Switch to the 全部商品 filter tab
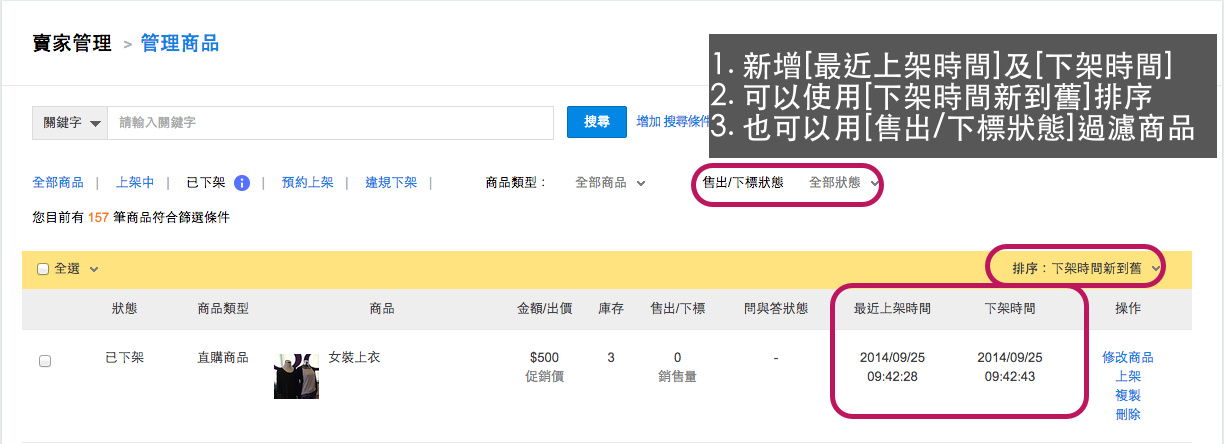This screenshot has height=444, width=1224. [x=58, y=183]
